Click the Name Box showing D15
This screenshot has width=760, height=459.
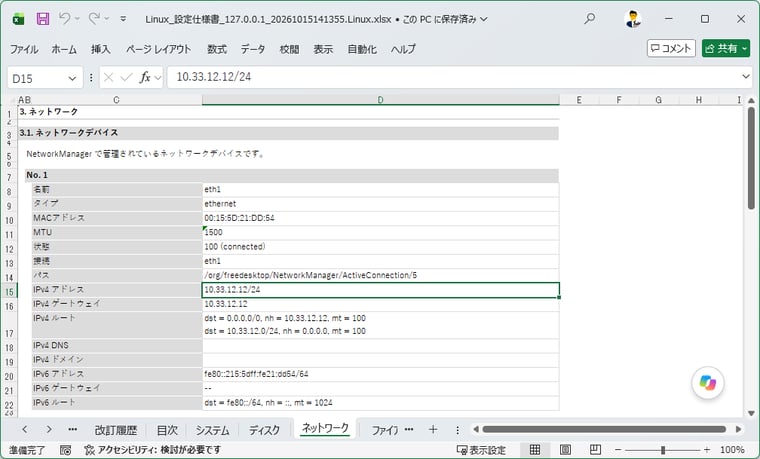click(38, 78)
